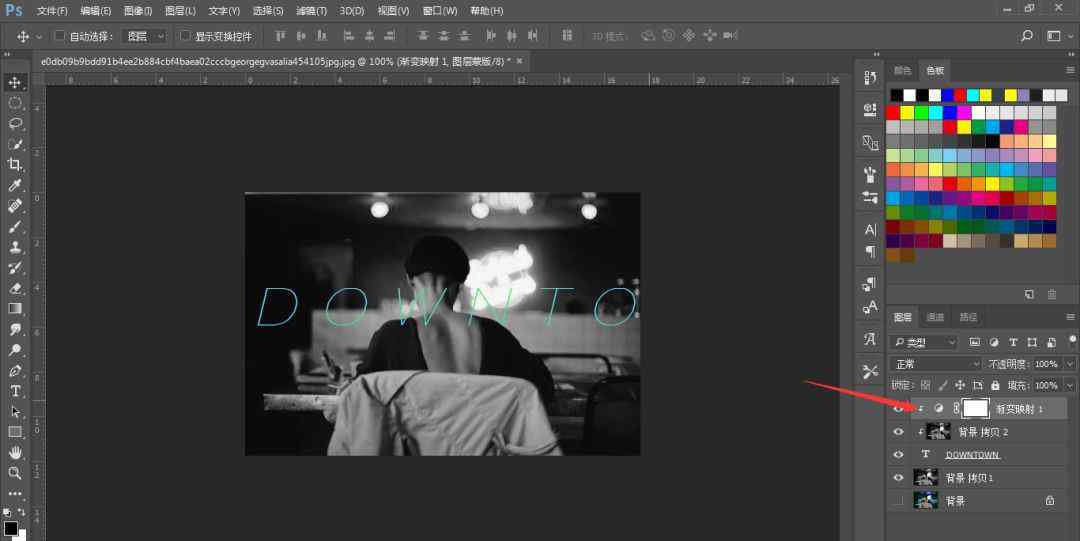
Task: Select the Zoom tool in the toolbox
Action: coord(14,473)
